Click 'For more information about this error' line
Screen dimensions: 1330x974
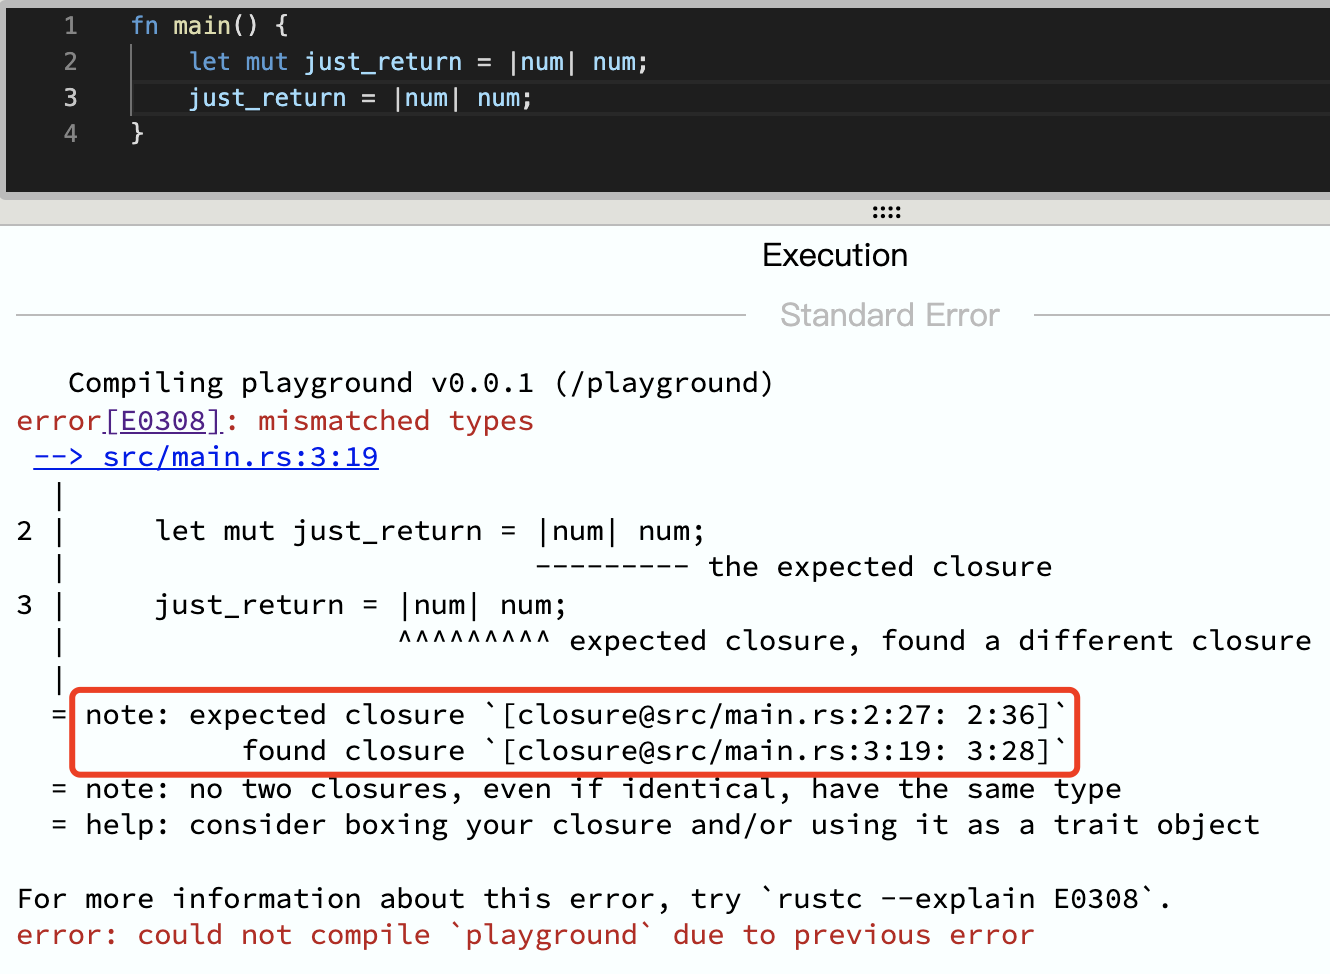coord(594,899)
